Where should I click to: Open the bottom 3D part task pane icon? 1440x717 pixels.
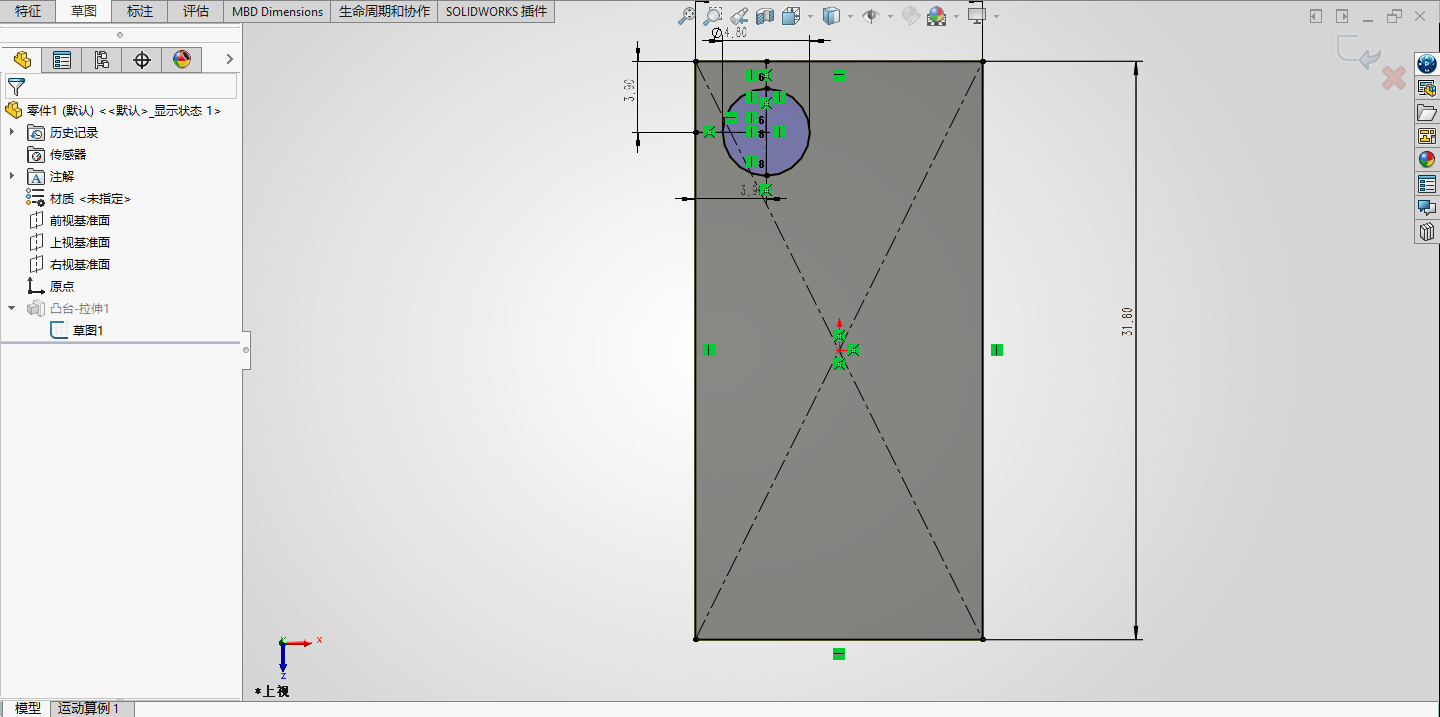[x=1427, y=232]
